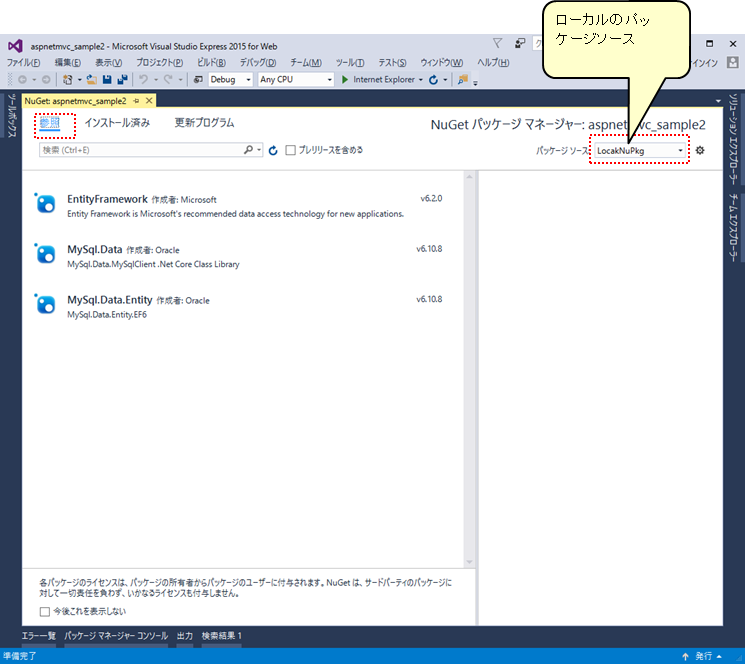
Task: Pin the NuGet tab with the pin icon
Action: [x=136, y=101]
